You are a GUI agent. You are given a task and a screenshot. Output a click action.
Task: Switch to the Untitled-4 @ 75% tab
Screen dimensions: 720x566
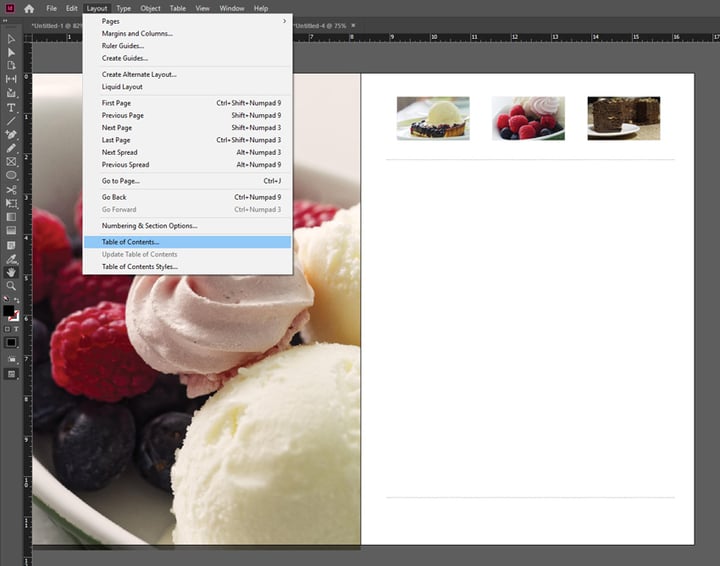(321, 26)
